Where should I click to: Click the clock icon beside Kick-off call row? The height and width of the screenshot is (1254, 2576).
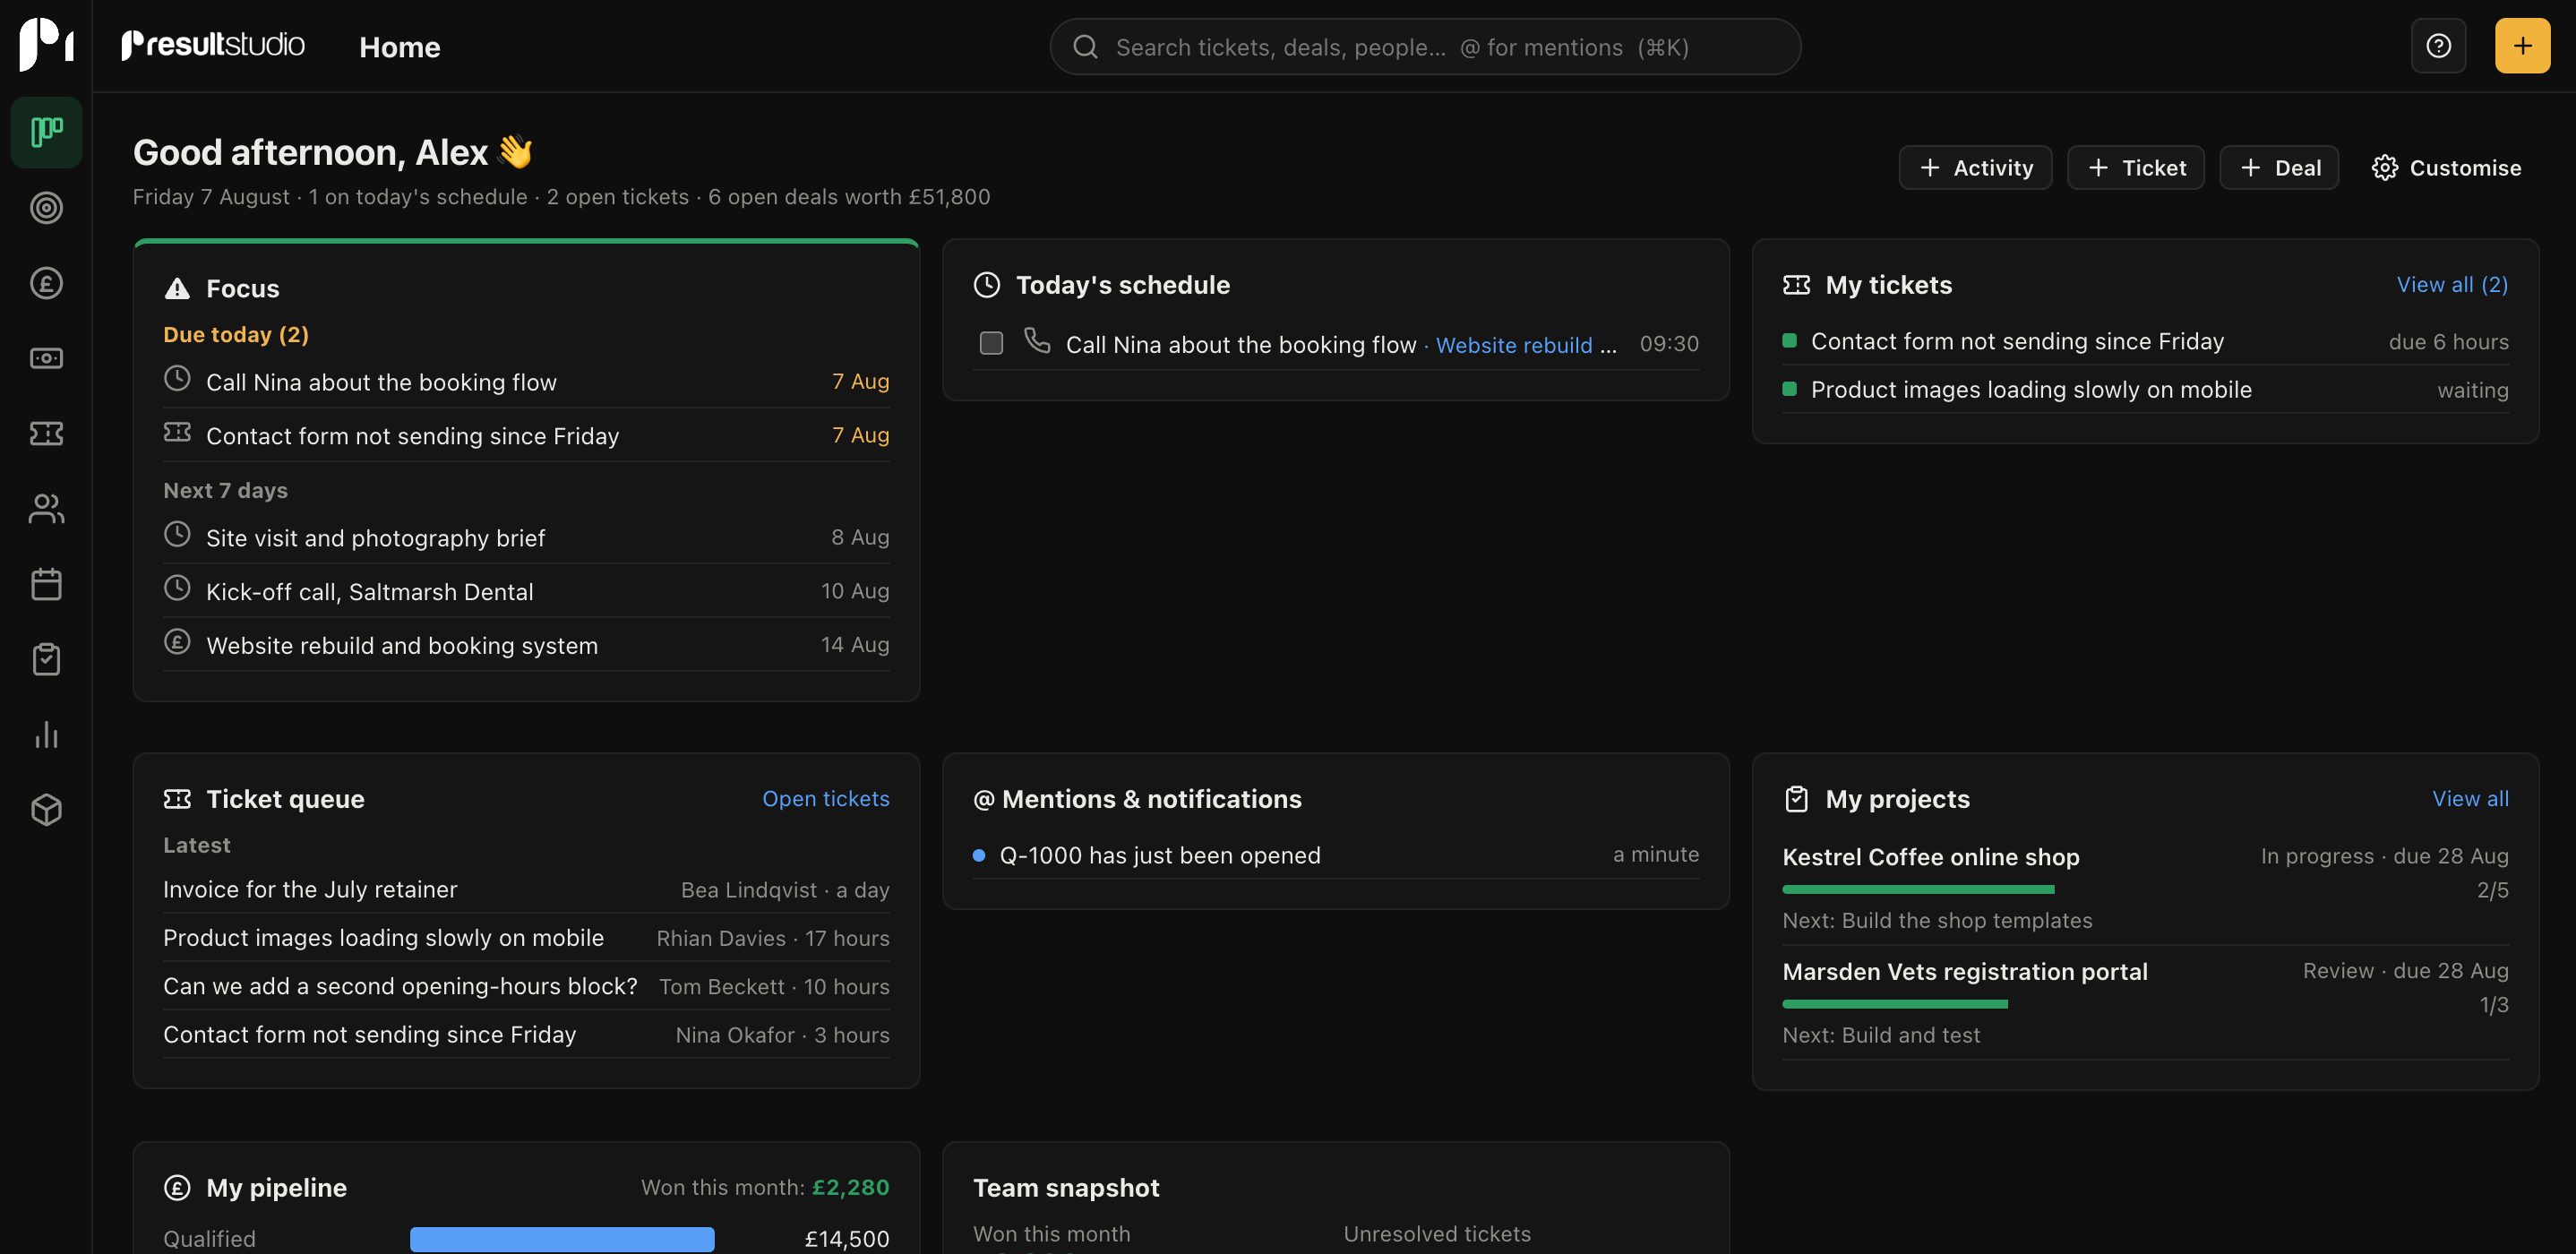(177, 588)
